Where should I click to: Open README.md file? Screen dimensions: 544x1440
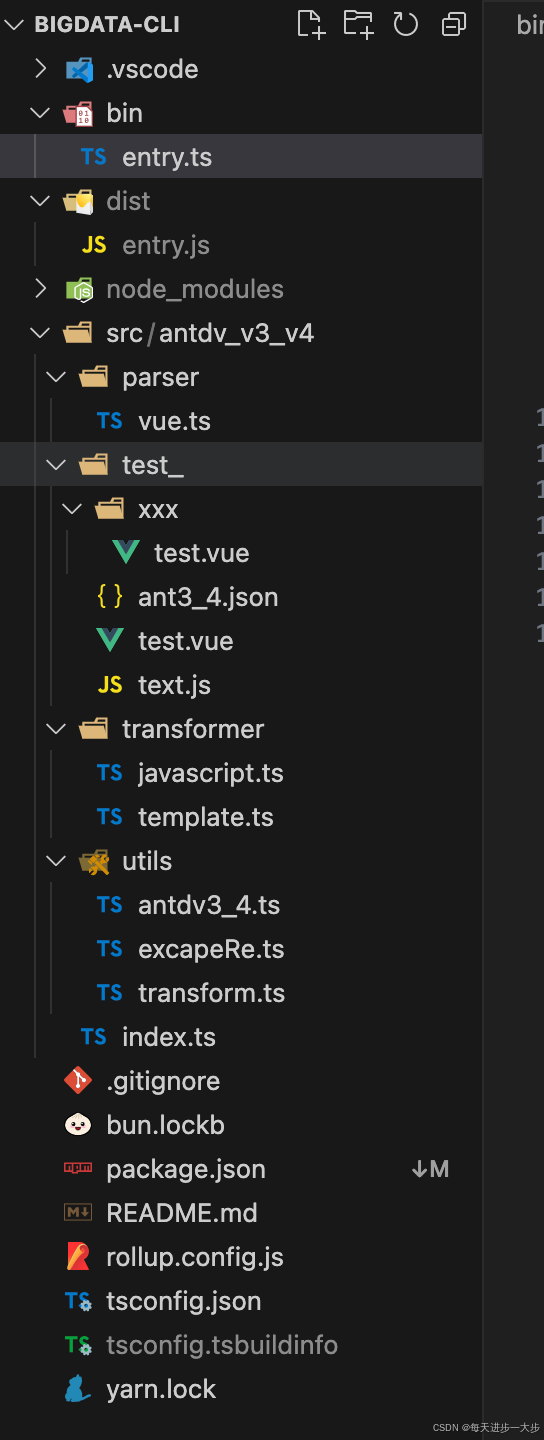coord(241,1212)
